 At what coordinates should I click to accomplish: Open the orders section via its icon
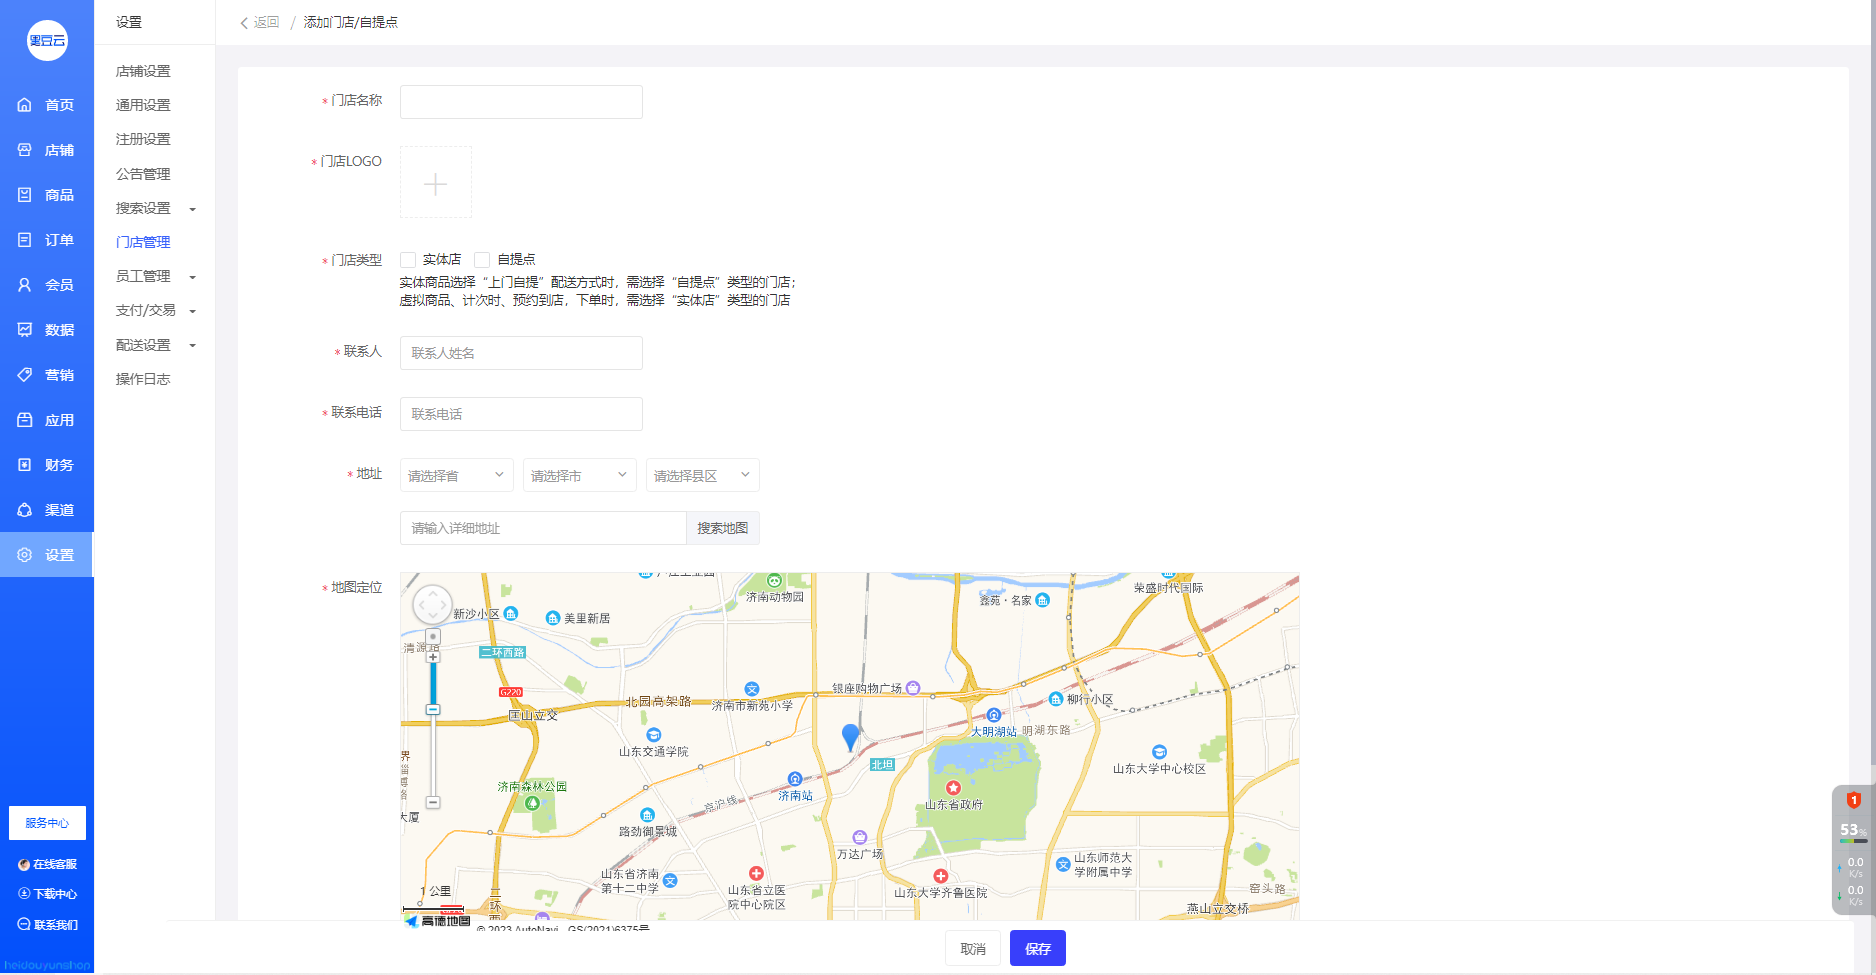25,240
